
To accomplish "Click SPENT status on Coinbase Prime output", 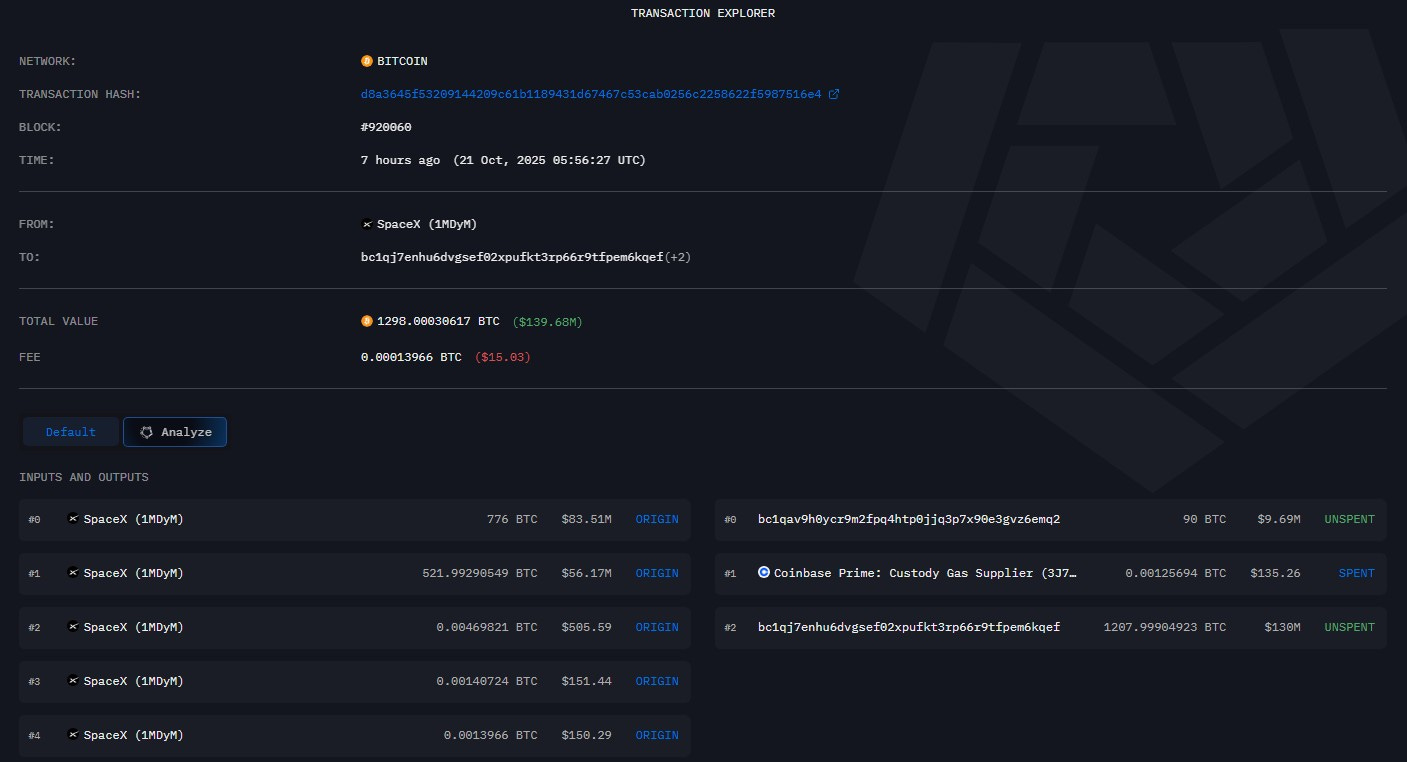I will (x=1357, y=573).
